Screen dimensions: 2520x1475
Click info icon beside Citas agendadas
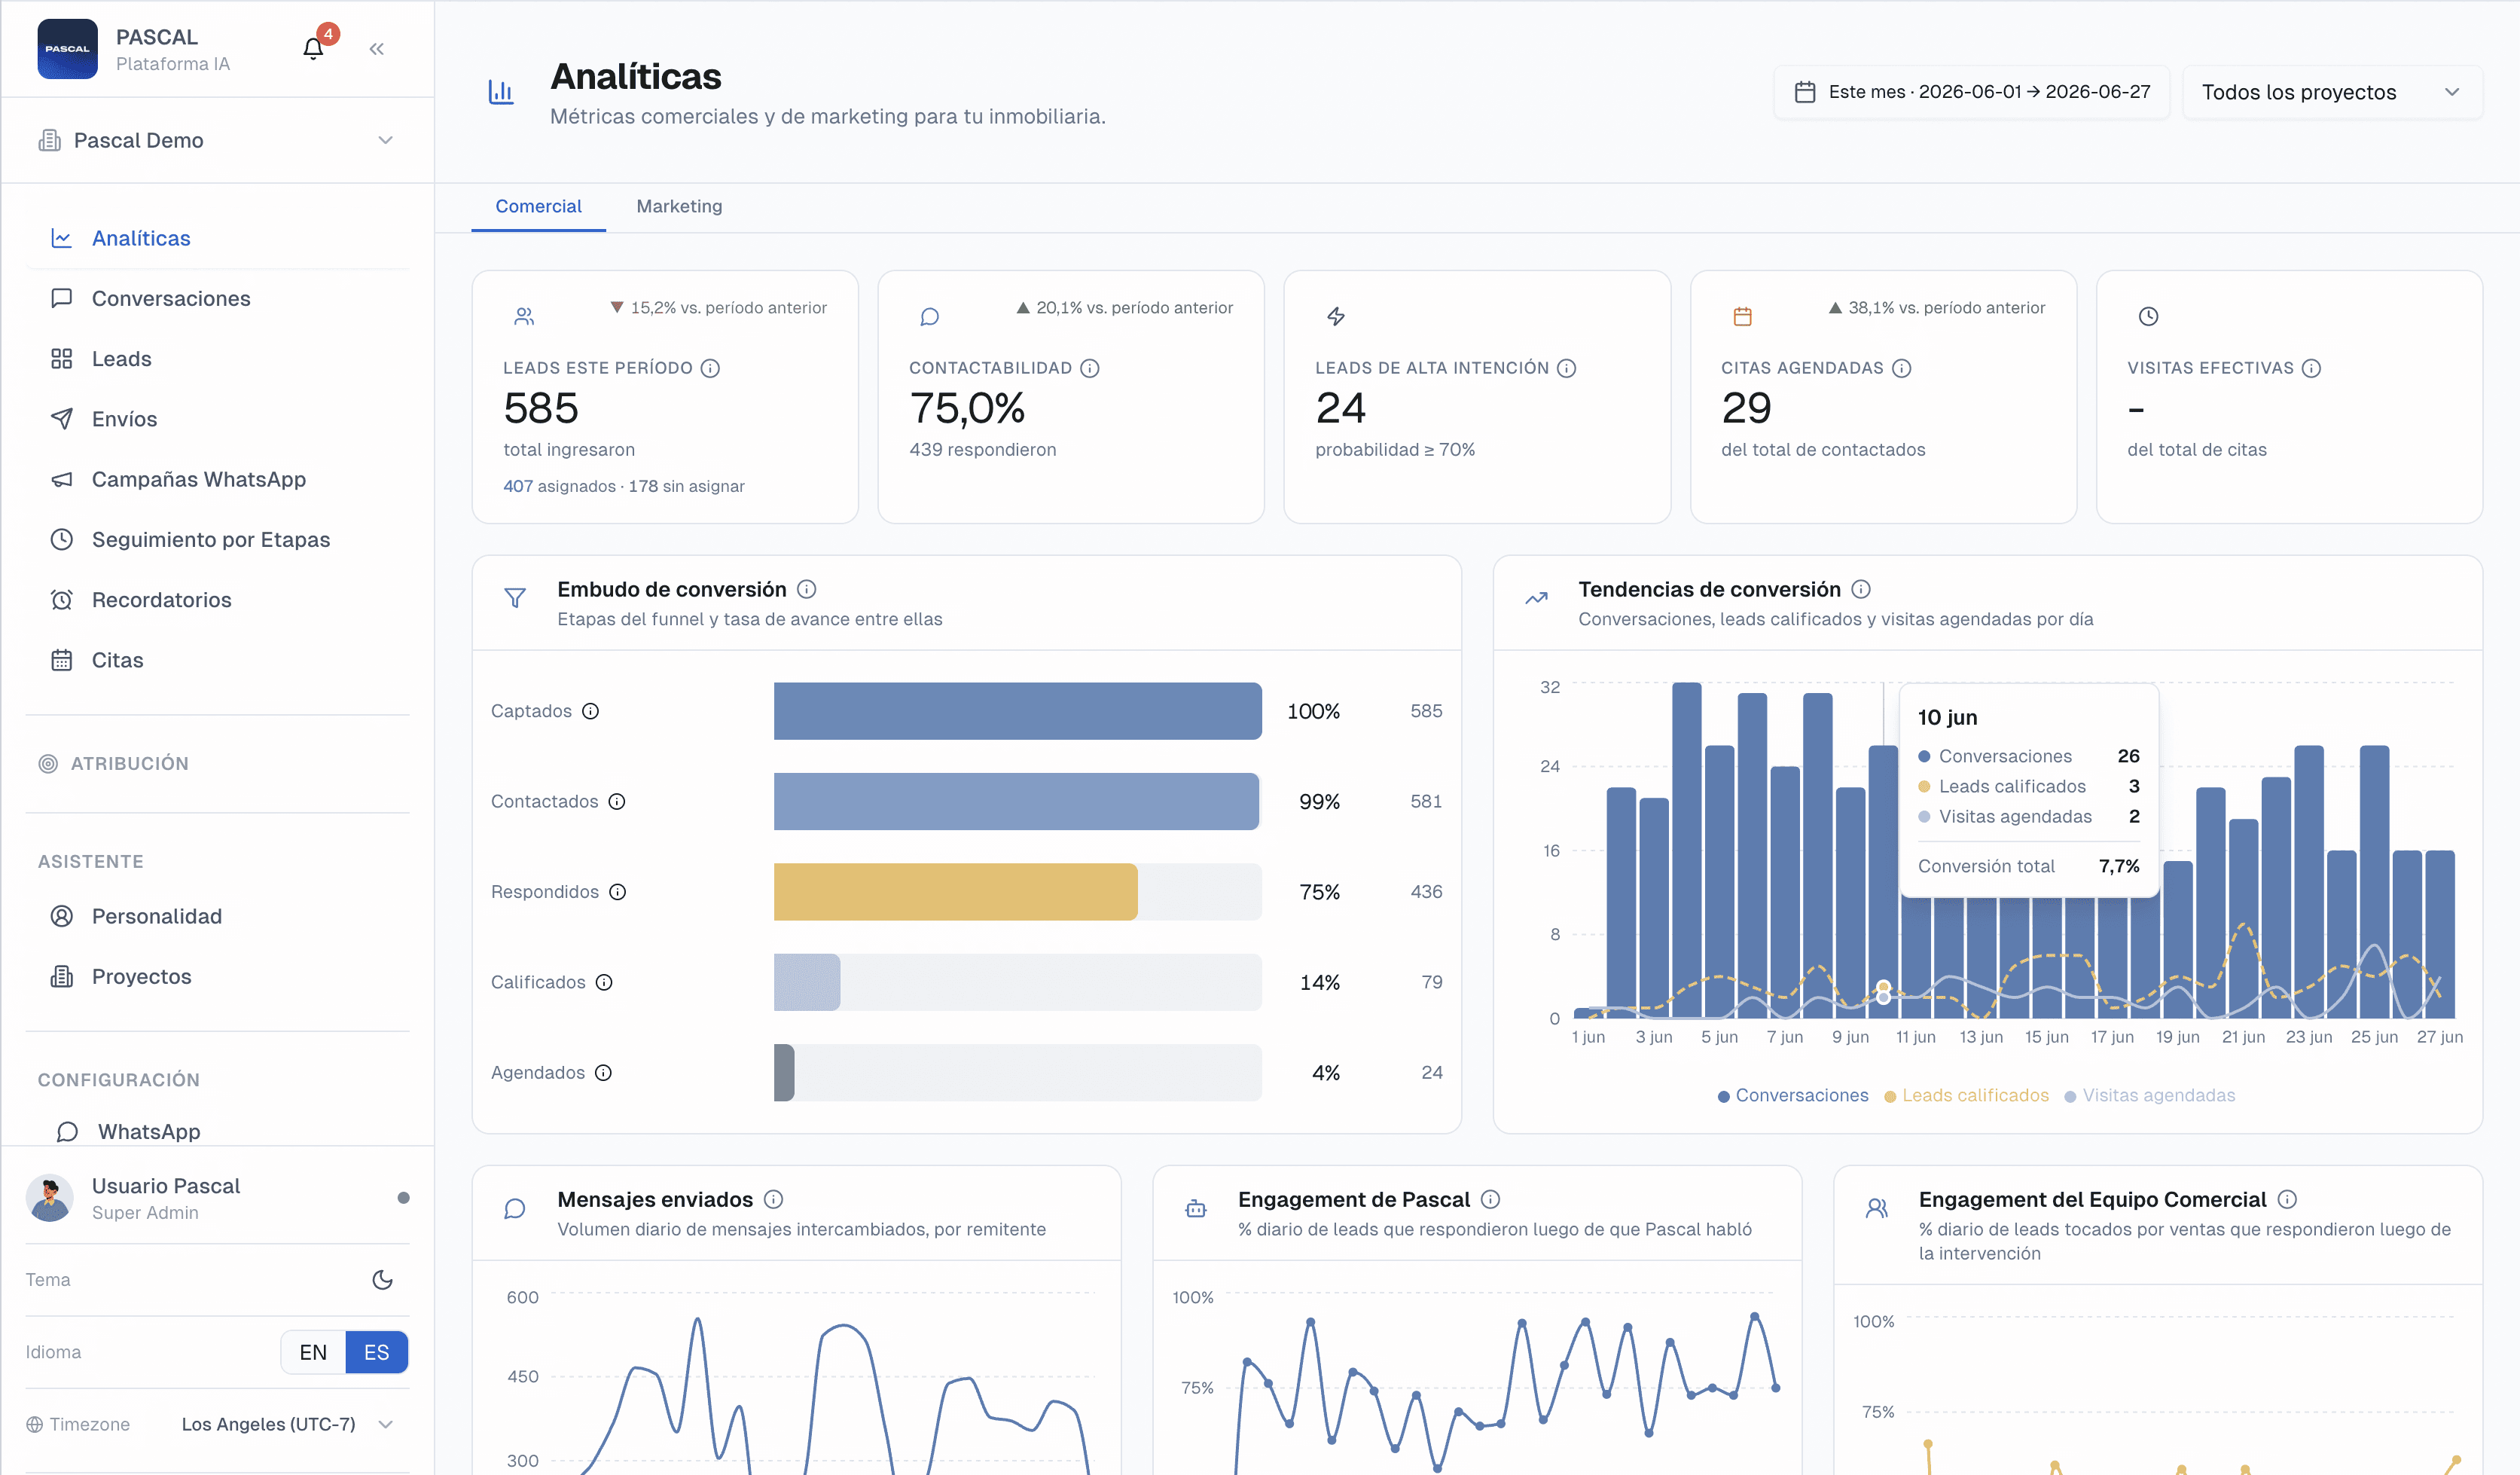pyautogui.click(x=1902, y=368)
